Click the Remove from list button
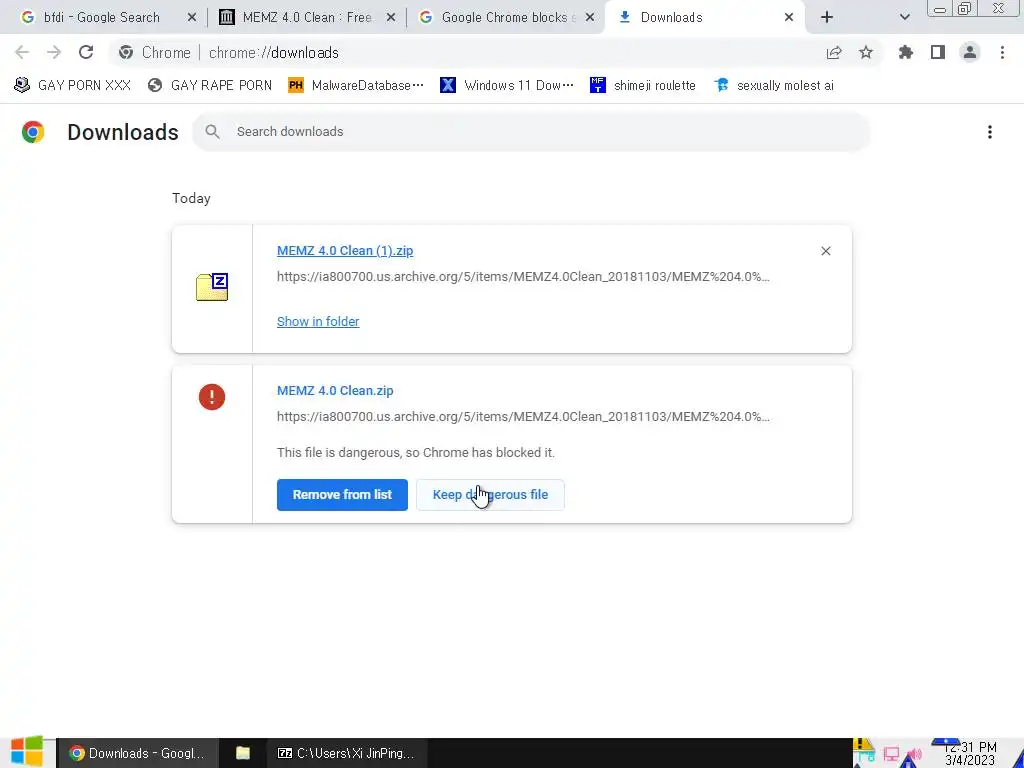The image size is (1024, 768). coord(342,495)
